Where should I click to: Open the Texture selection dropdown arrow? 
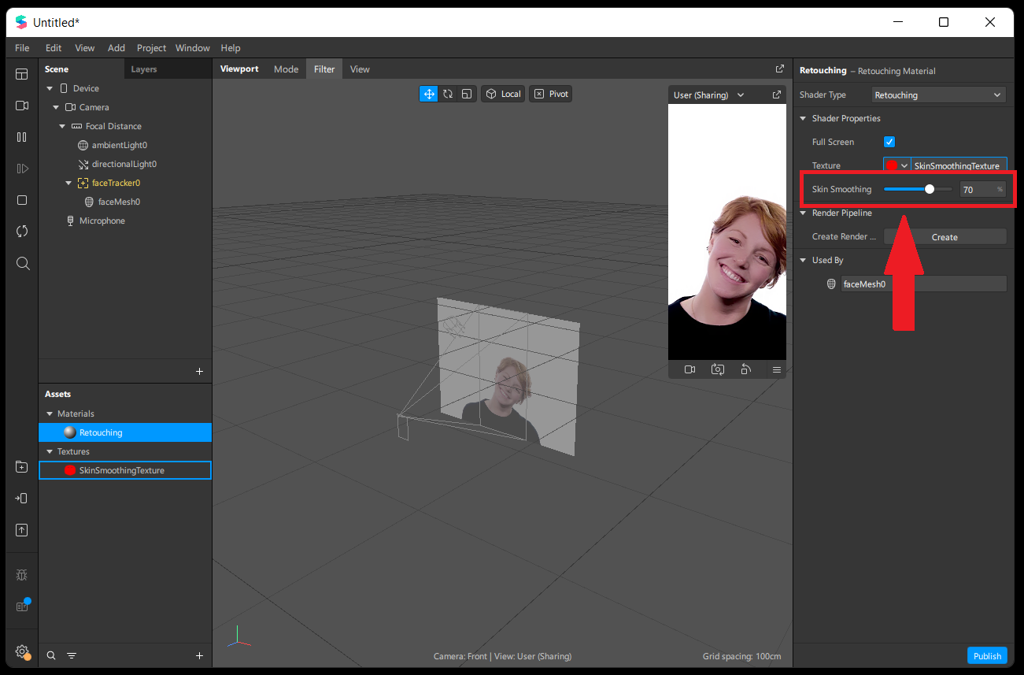[x=904, y=166]
